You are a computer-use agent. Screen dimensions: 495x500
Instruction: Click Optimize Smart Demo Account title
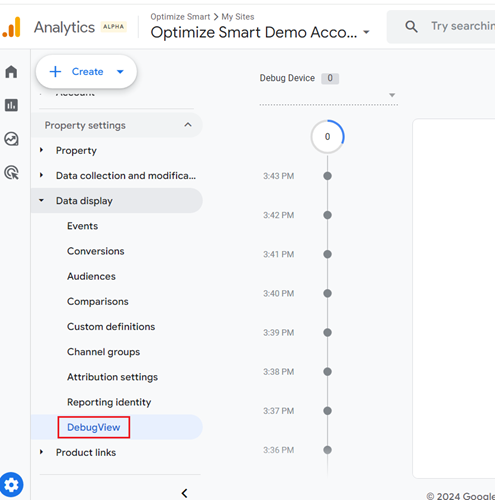coord(254,32)
